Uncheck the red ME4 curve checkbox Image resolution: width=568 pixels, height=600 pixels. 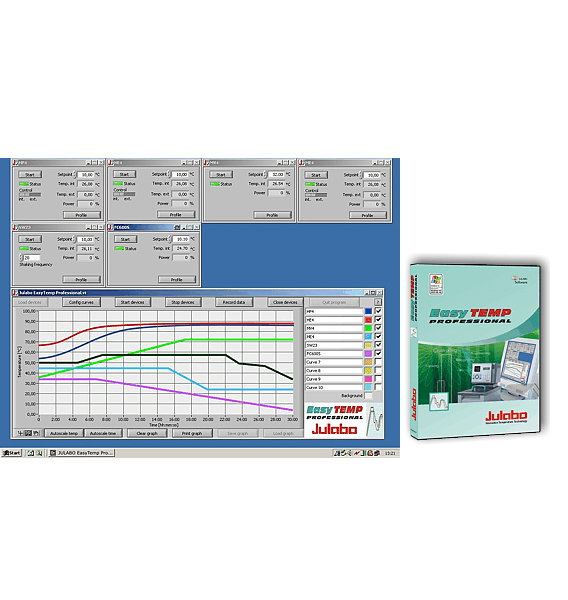pyautogui.click(x=378, y=319)
